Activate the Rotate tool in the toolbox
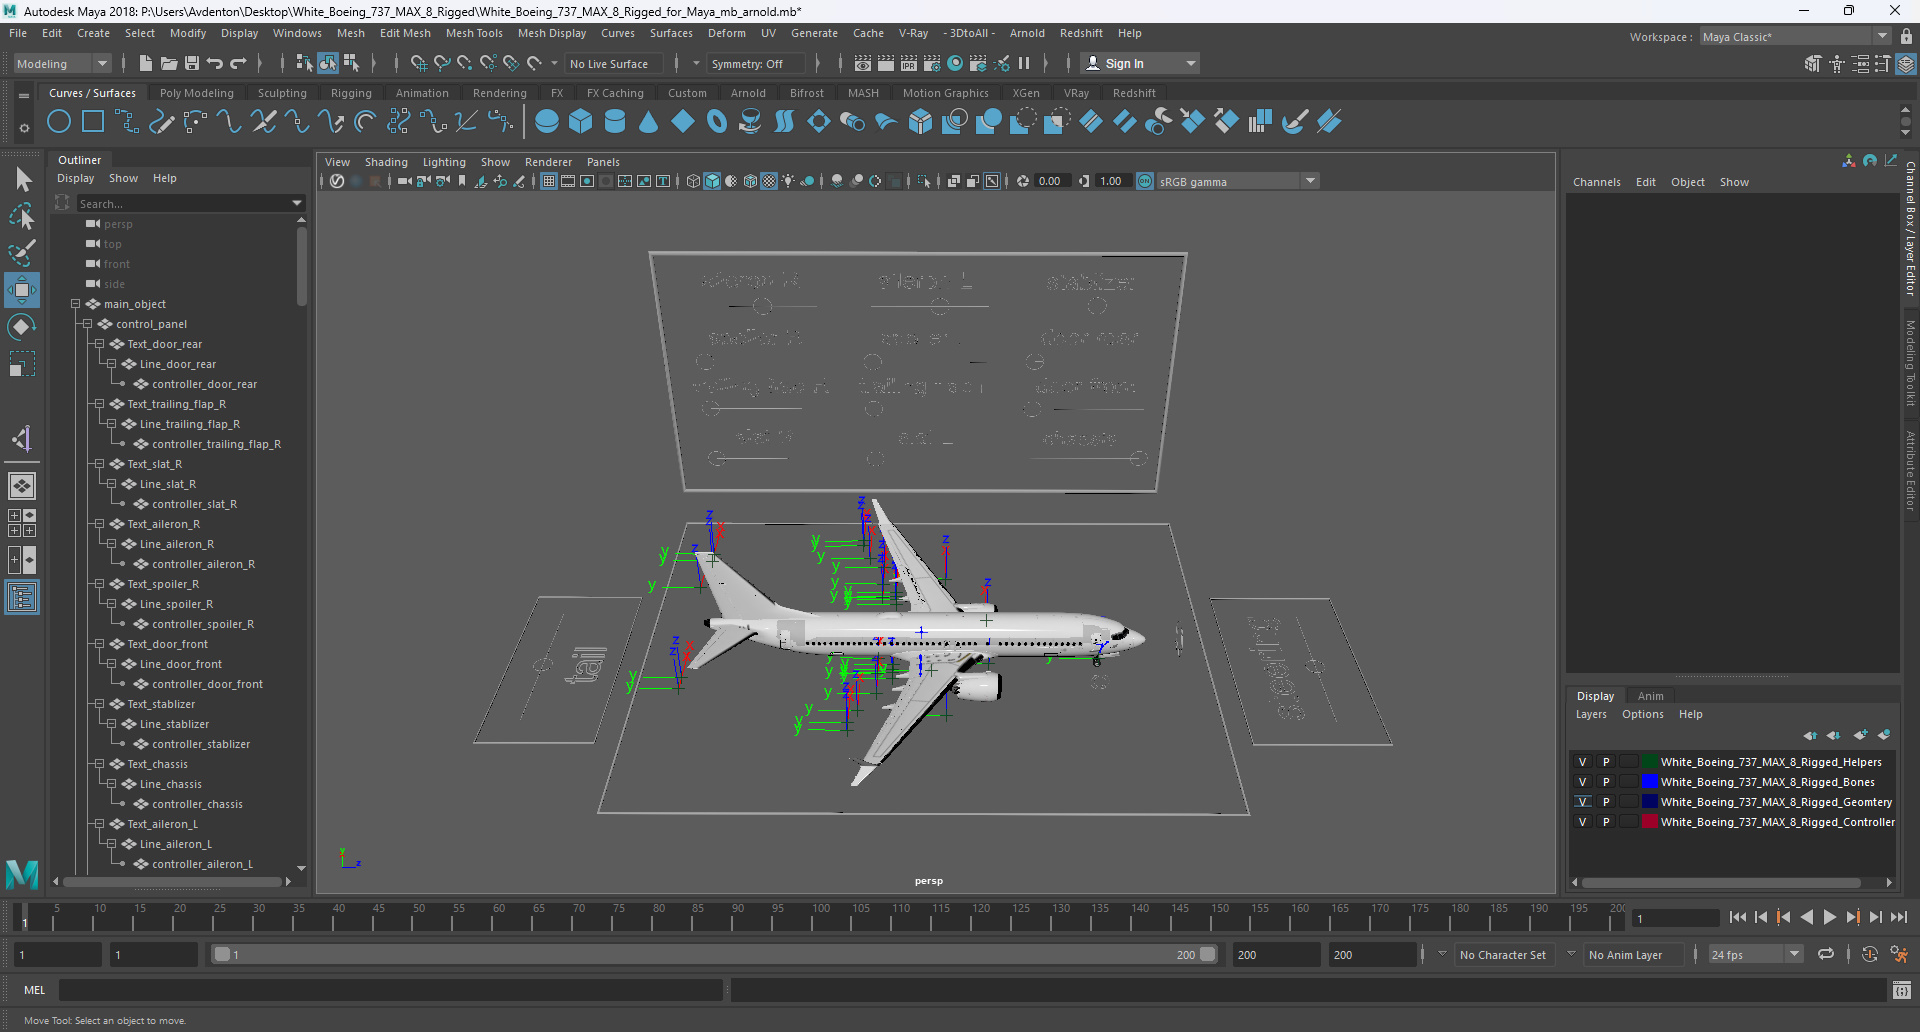The width and height of the screenshot is (1920, 1032). (x=22, y=327)
